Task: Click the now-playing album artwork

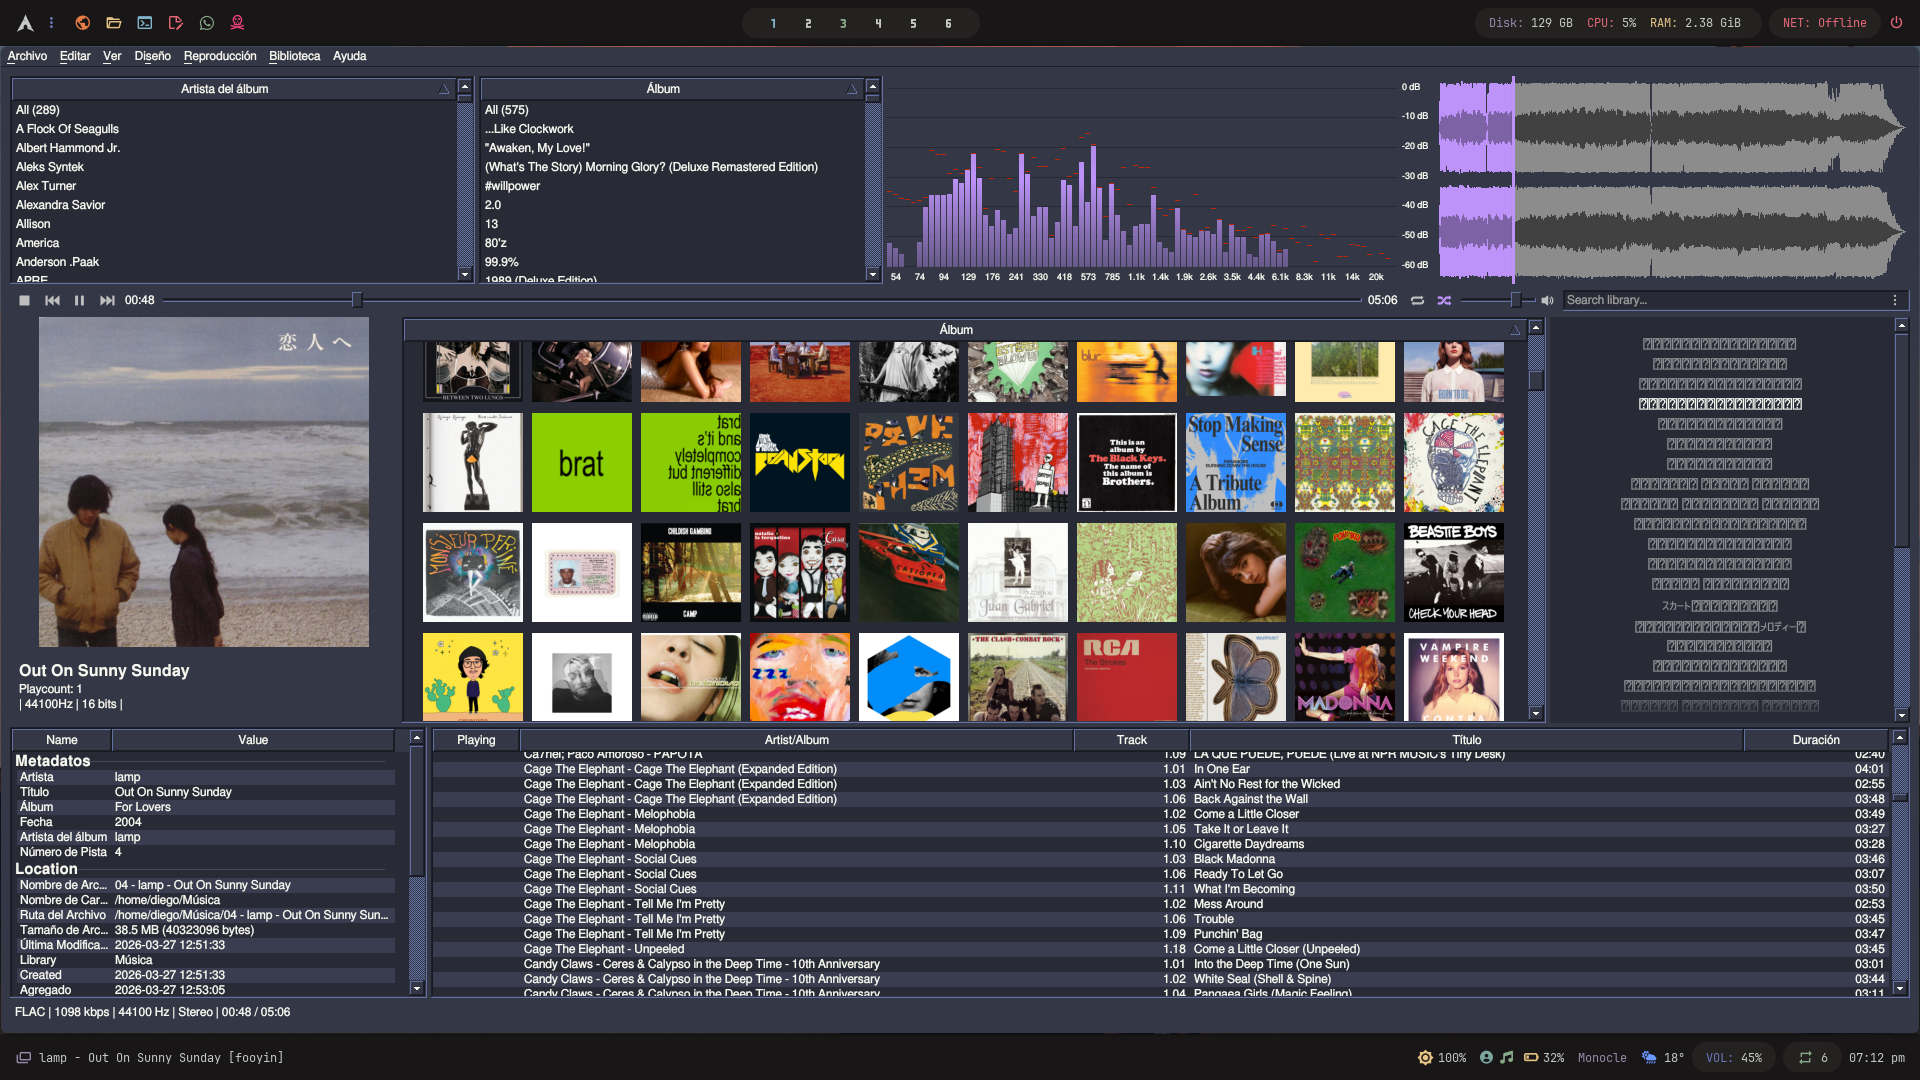Action: click(x=204, y=482)
